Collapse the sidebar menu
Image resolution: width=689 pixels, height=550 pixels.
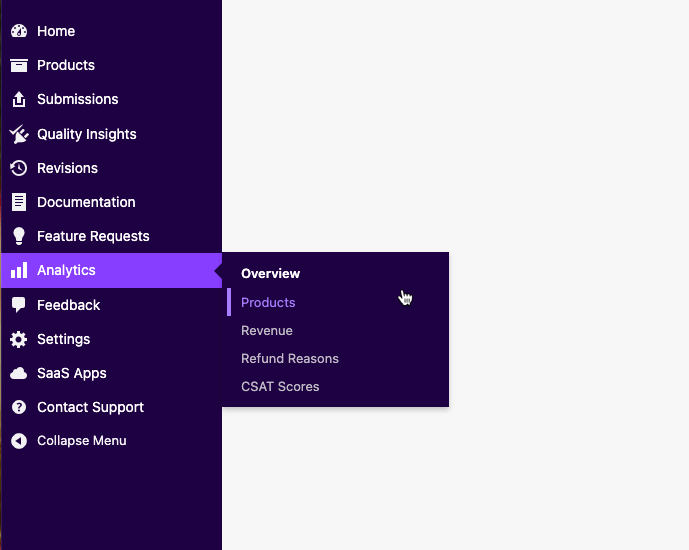(x=81, y=441)
